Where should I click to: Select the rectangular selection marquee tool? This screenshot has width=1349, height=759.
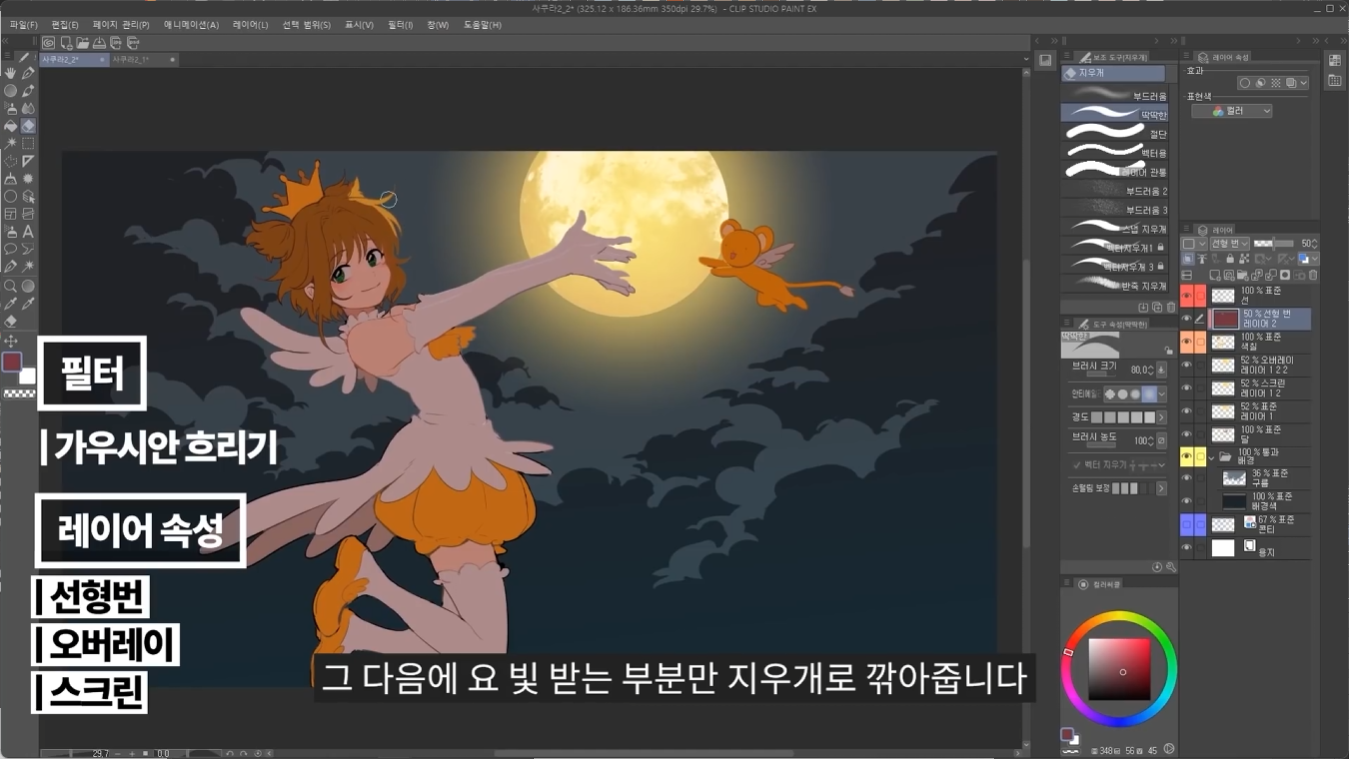(x=28, y=143)
